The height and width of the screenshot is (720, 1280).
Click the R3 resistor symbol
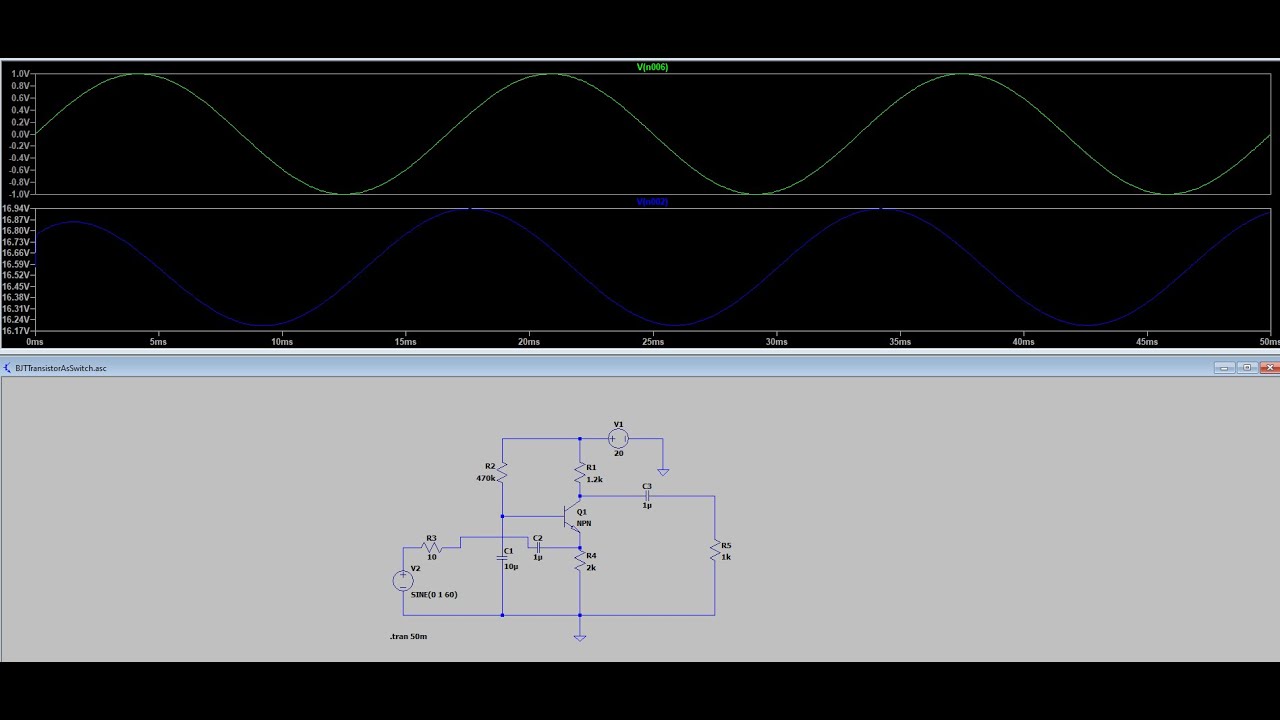pyautogui.click(x=432, y=548)
